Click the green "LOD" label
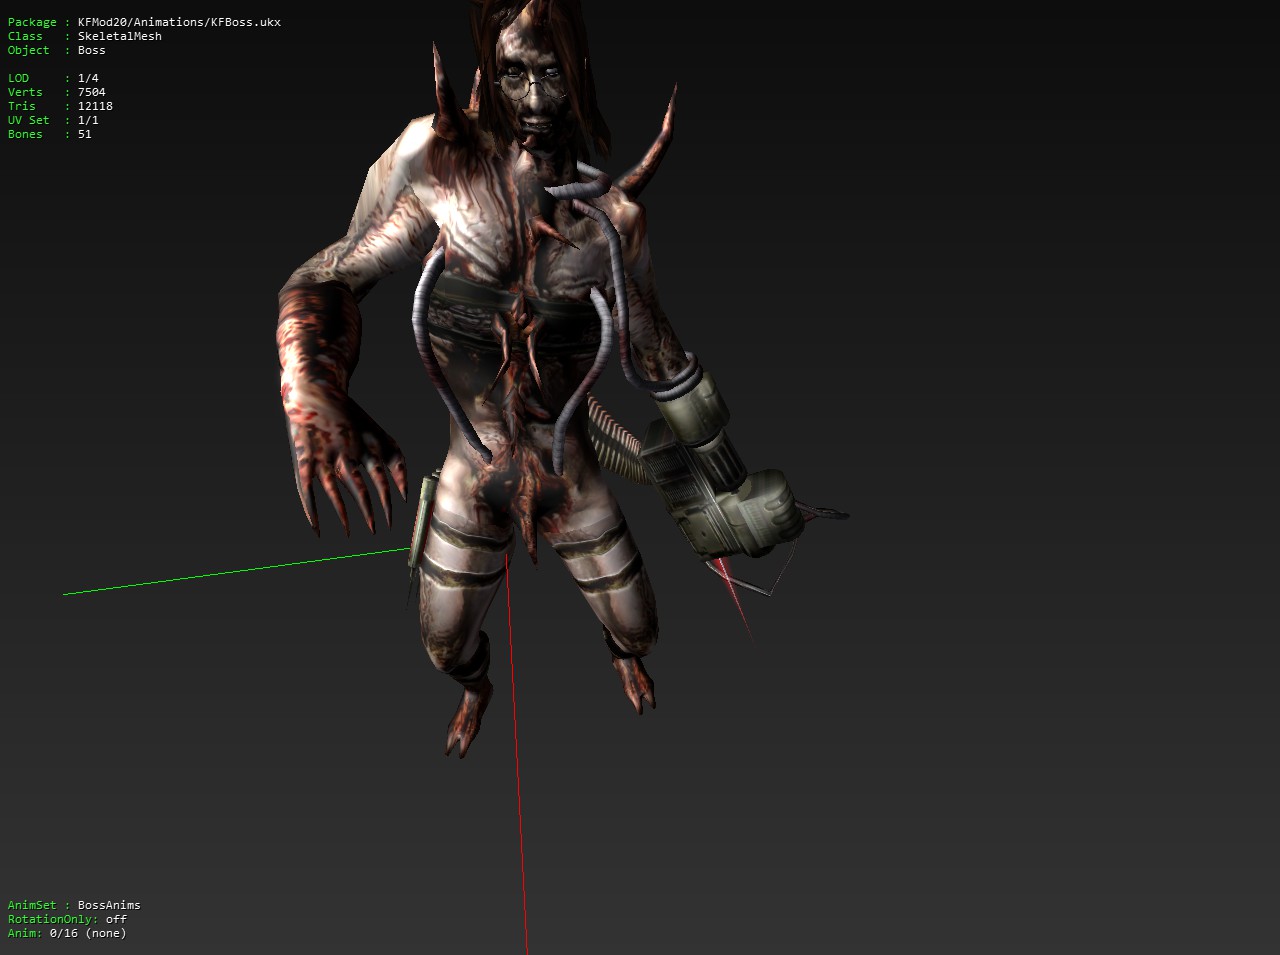The image size is (1280, 955). [x=19, y=78]
